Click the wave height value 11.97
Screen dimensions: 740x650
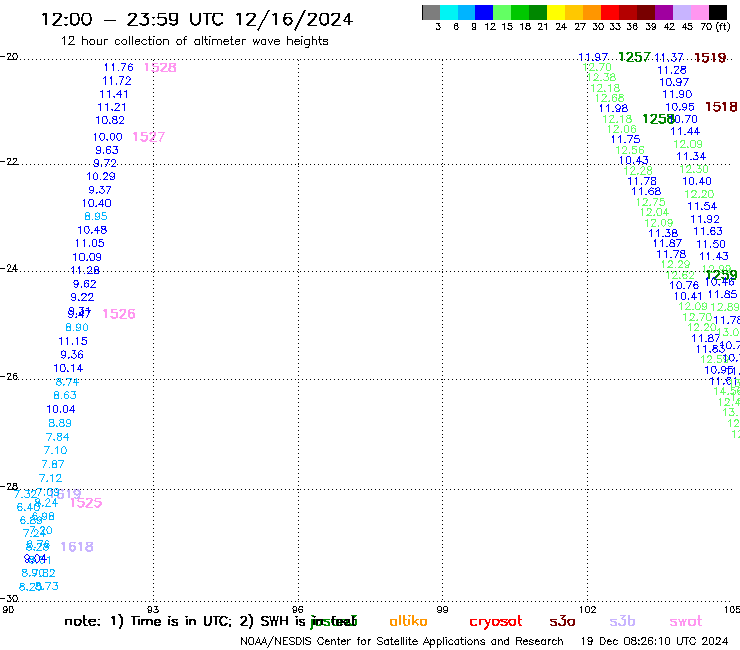point(593,57)
